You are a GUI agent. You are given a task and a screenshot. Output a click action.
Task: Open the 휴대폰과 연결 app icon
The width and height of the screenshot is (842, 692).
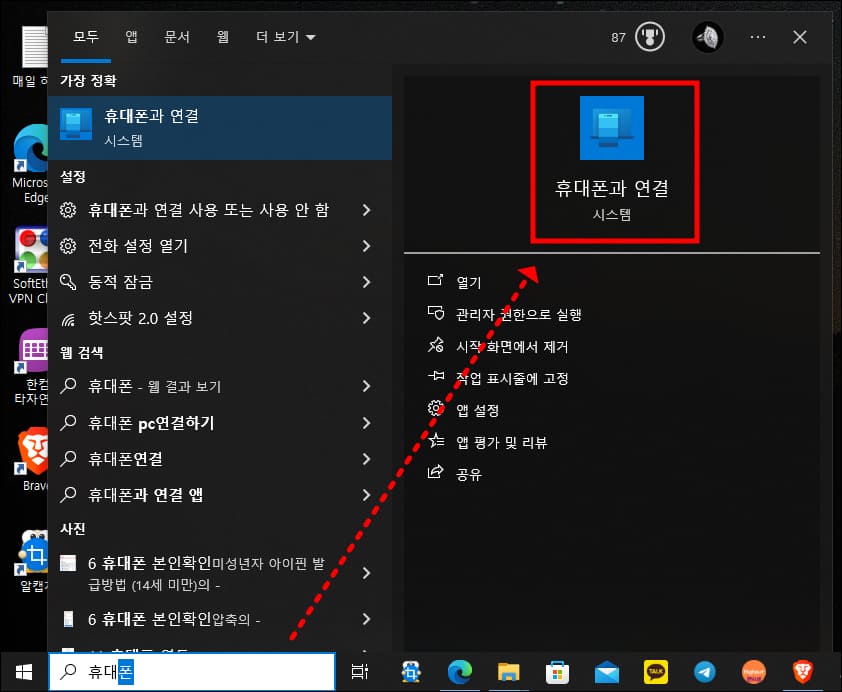612,130
